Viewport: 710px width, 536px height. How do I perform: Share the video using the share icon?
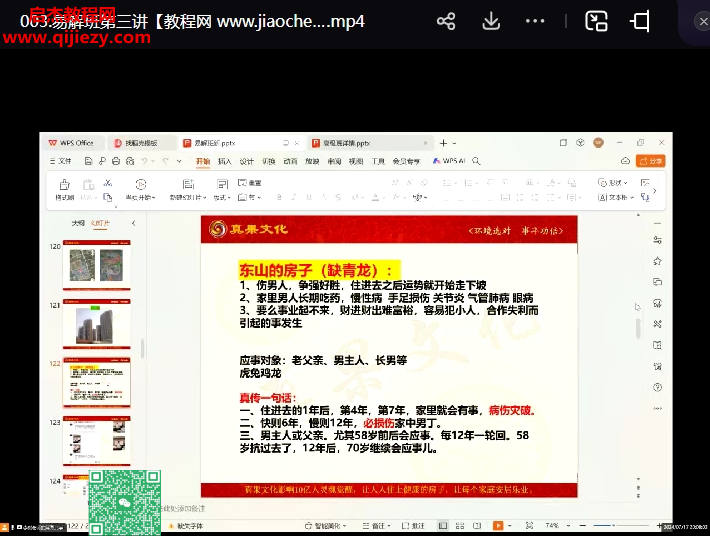446,21
